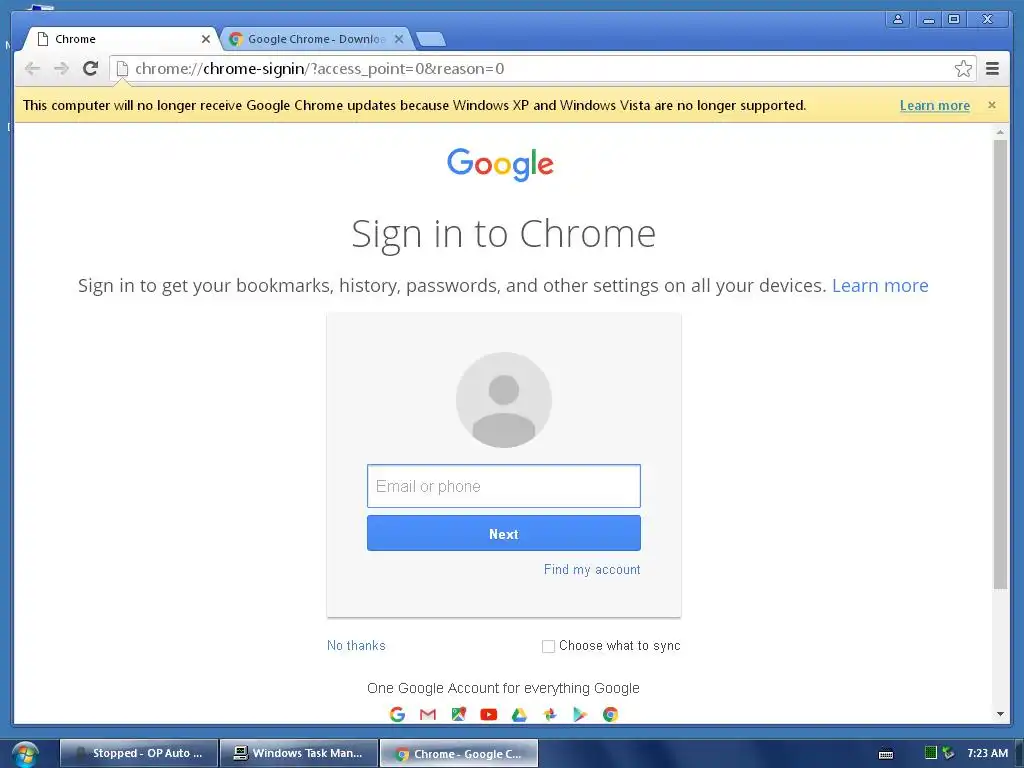Bookmark this page with the star icon
This screenshot has height=768, width=1024.
point(963,69)
